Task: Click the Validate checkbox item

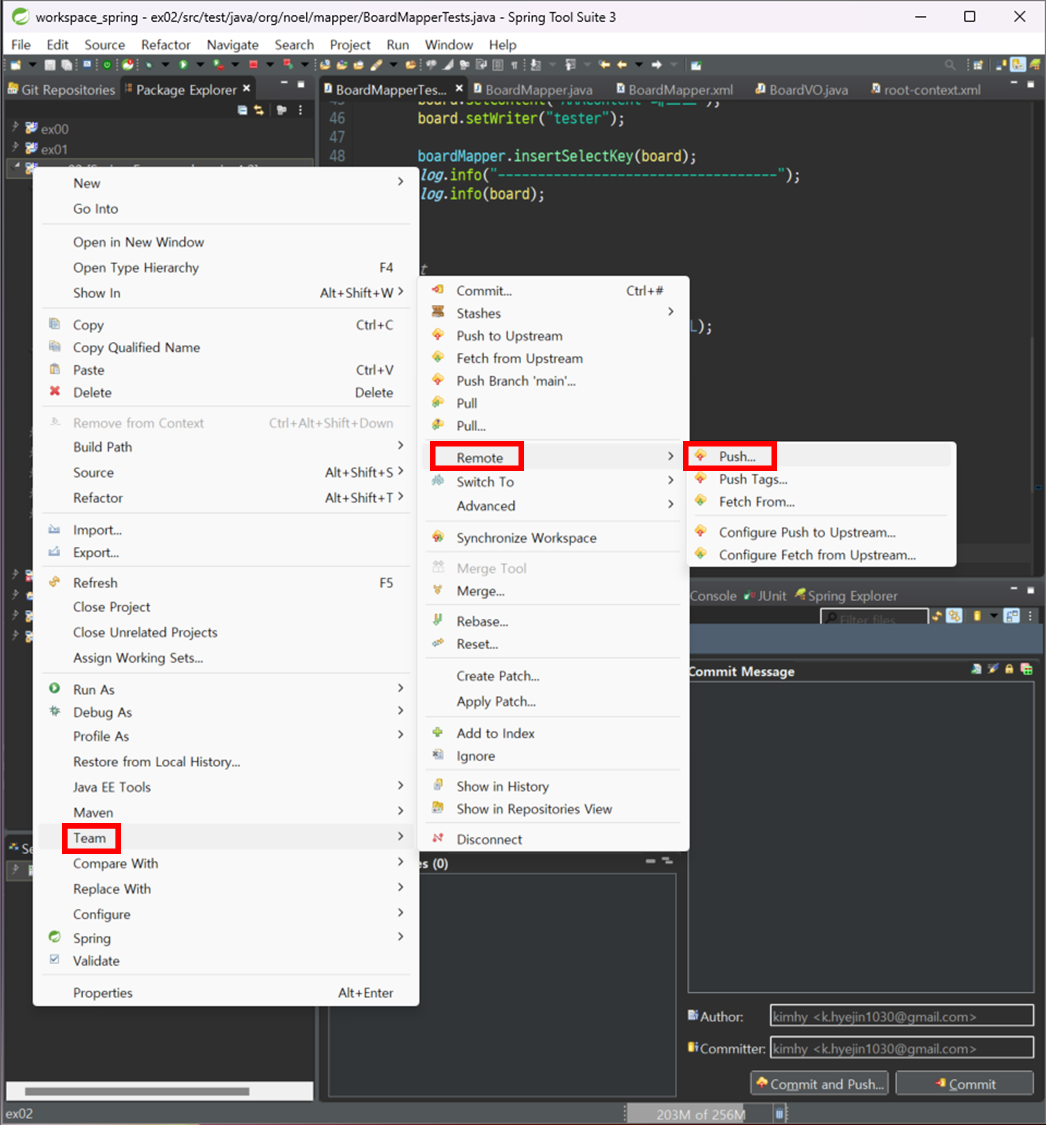Action: (x=225, y=961)
